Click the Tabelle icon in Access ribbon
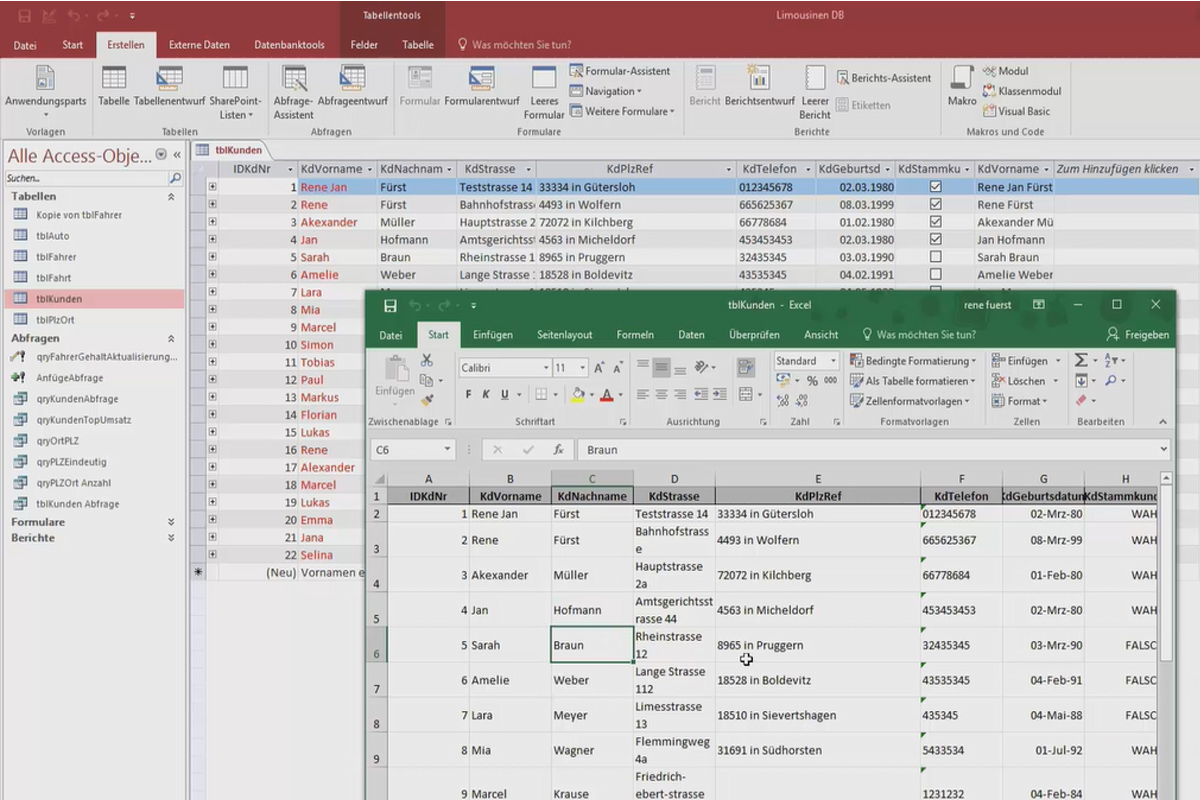The height and width of the screenshot is (800, 1200). [x=114, y=87]
